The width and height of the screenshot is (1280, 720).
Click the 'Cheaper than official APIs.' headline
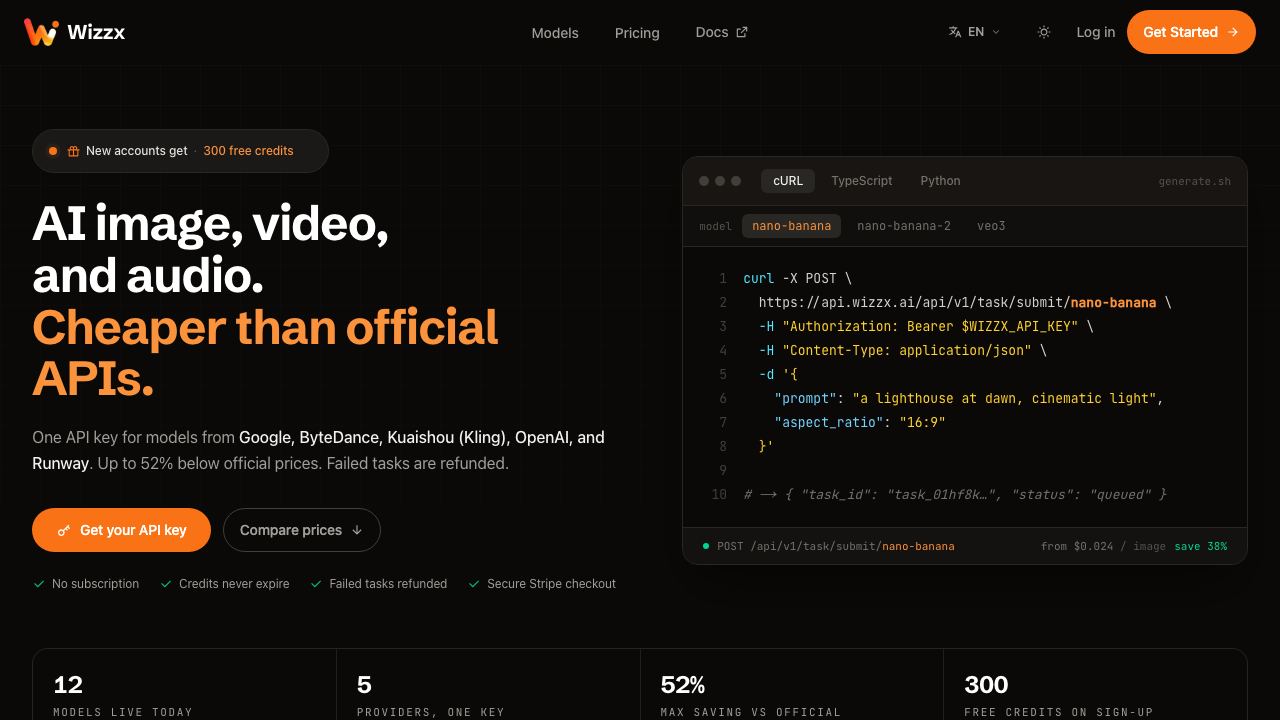265,353
